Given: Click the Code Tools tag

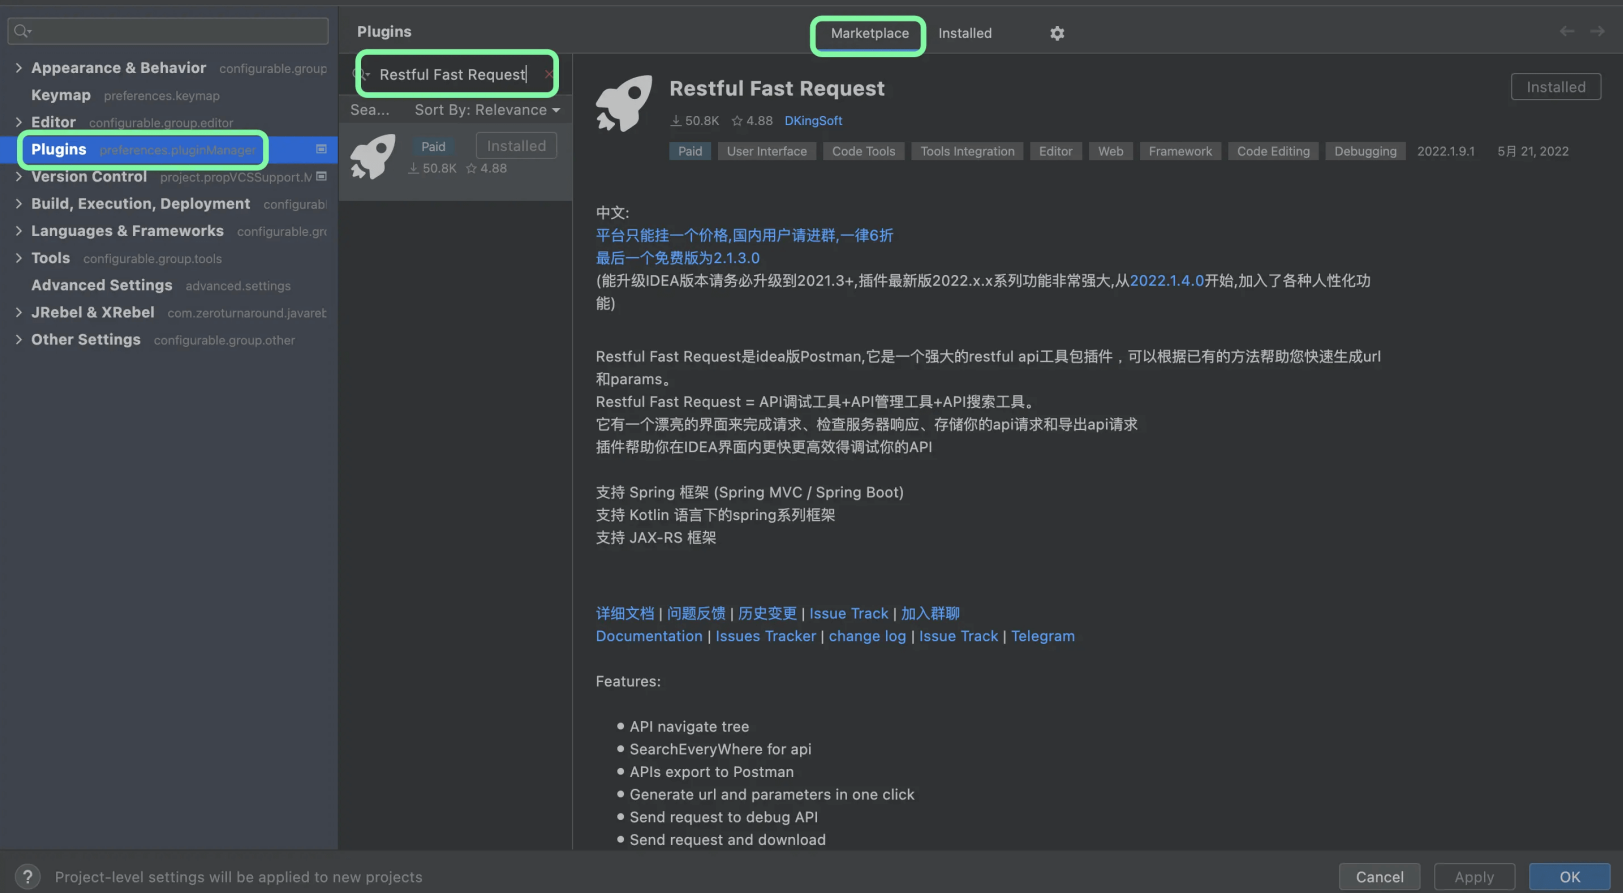Looking at the screenshot, I should click(863, 151).
